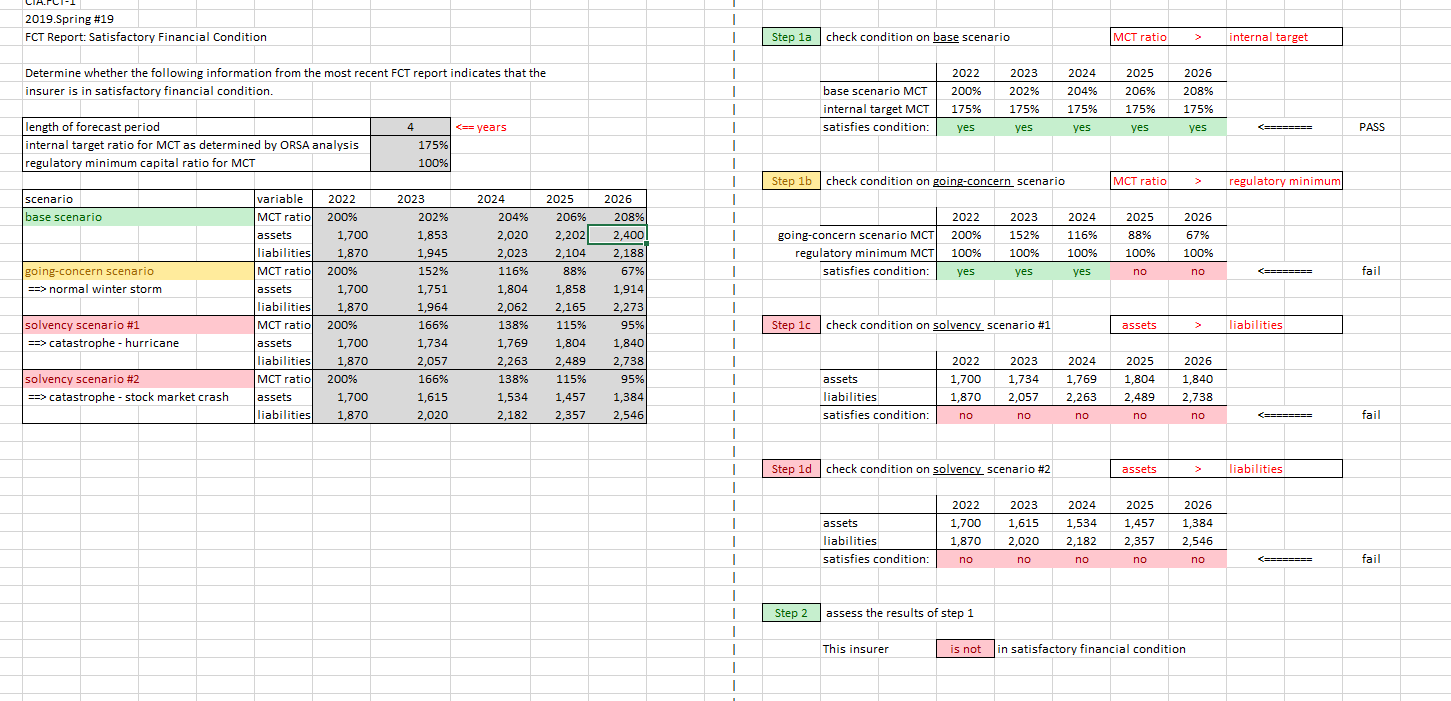
Task: Select the highlighted 2,400 base assets cell
Action: click(617, 235)
